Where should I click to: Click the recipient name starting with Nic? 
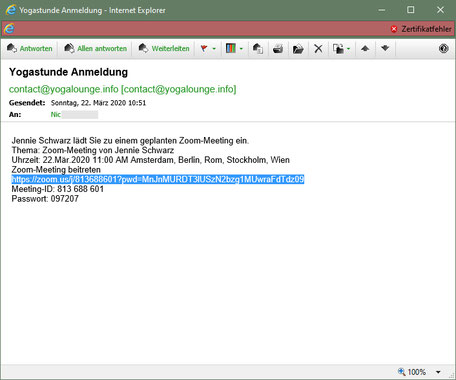[x=55, y=115]
